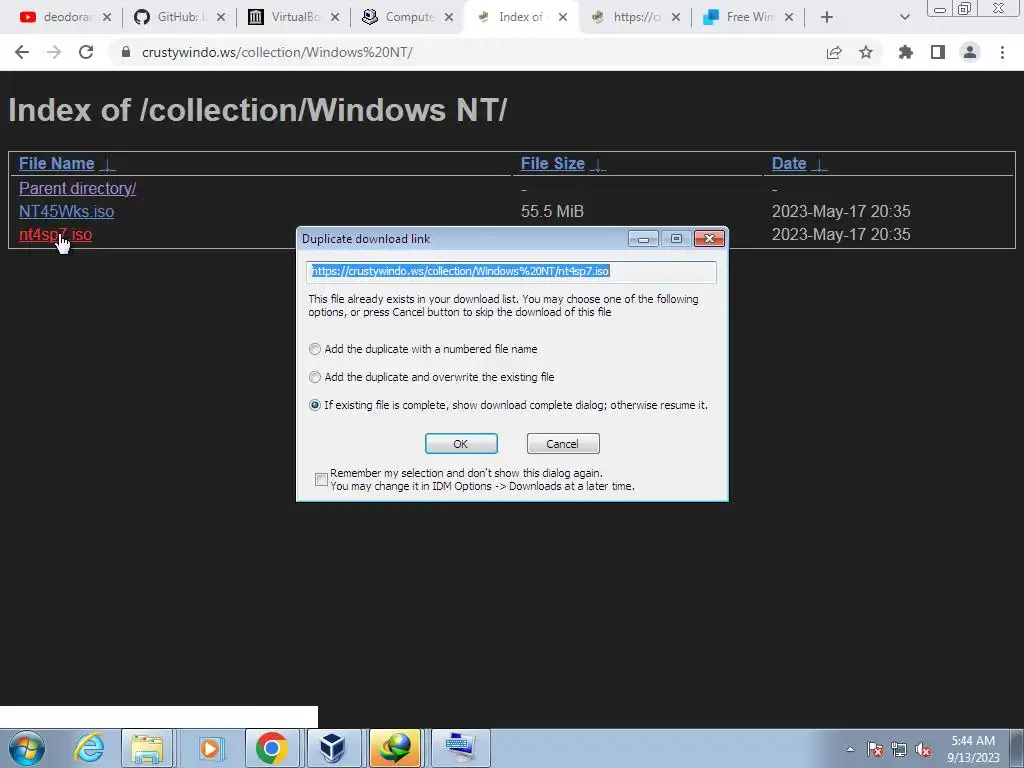Minimize the Duplicate download link dialog
The width and height of the screenshot is (1024, 768).
[x=643, y=239]
